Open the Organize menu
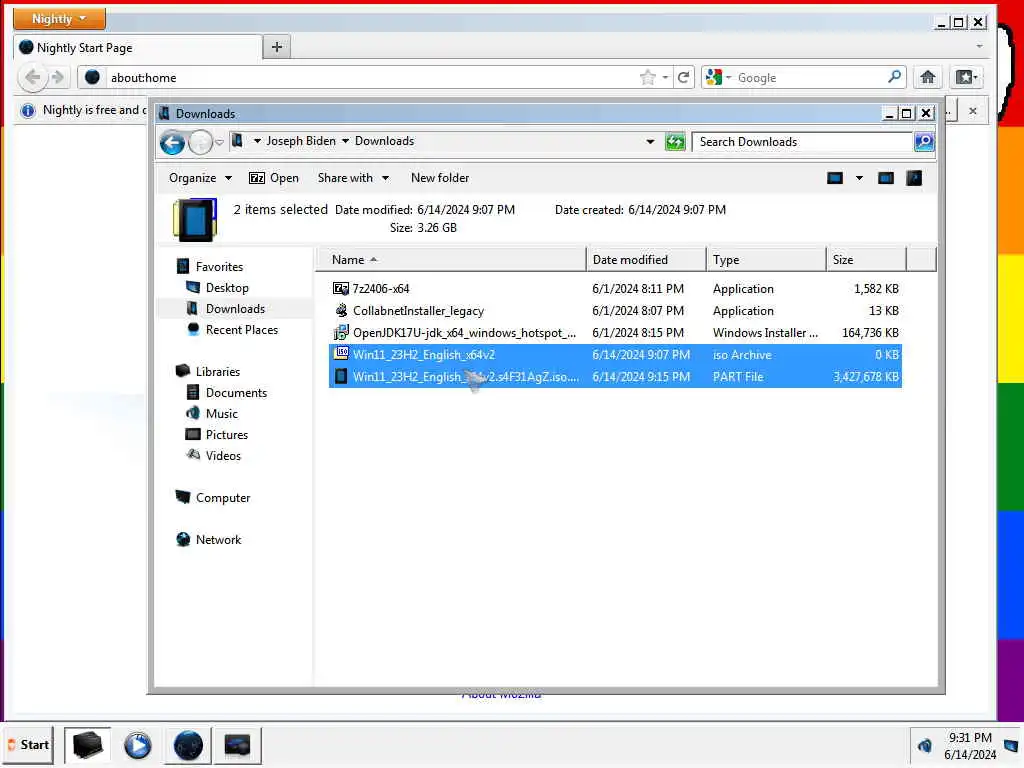This screenshot has height=768, width=1024. [x=200, y=178]
